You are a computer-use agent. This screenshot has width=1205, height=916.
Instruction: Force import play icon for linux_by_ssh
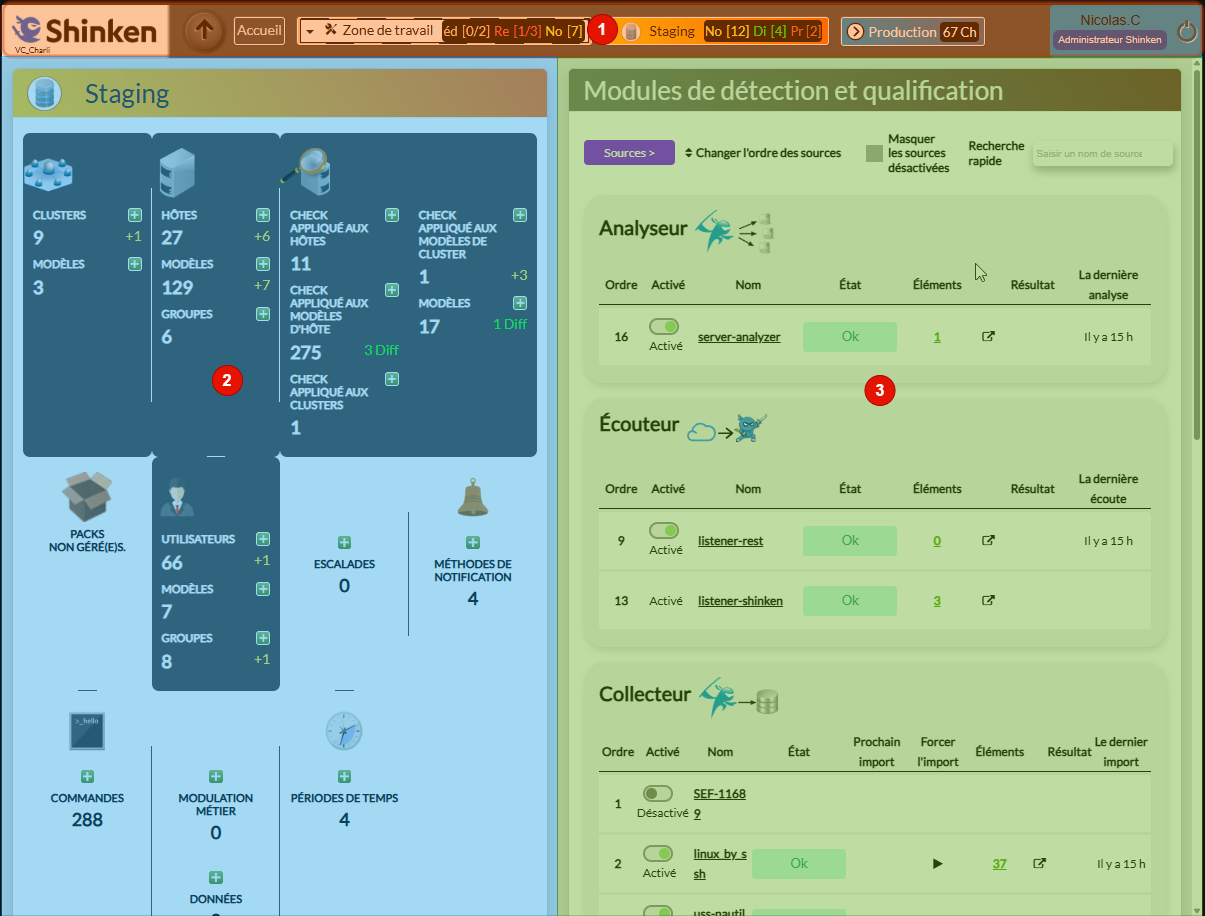(x=937, y=864)
